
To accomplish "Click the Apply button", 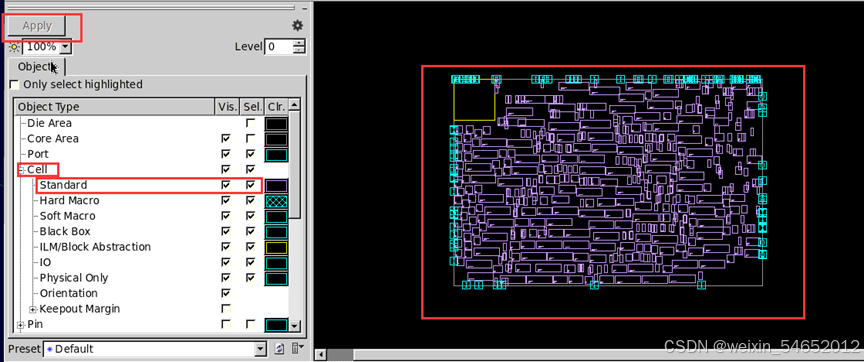I will [x=37, y=25].
